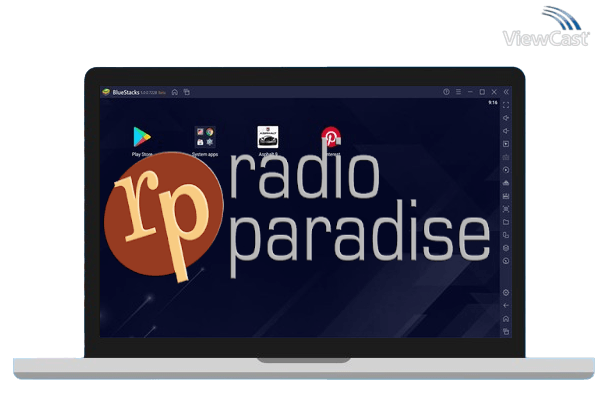Image resolution: width=602 pixels, height=414 pixels.
Task: Open the dimmed game controls keyboard icon
Action: 506,157
